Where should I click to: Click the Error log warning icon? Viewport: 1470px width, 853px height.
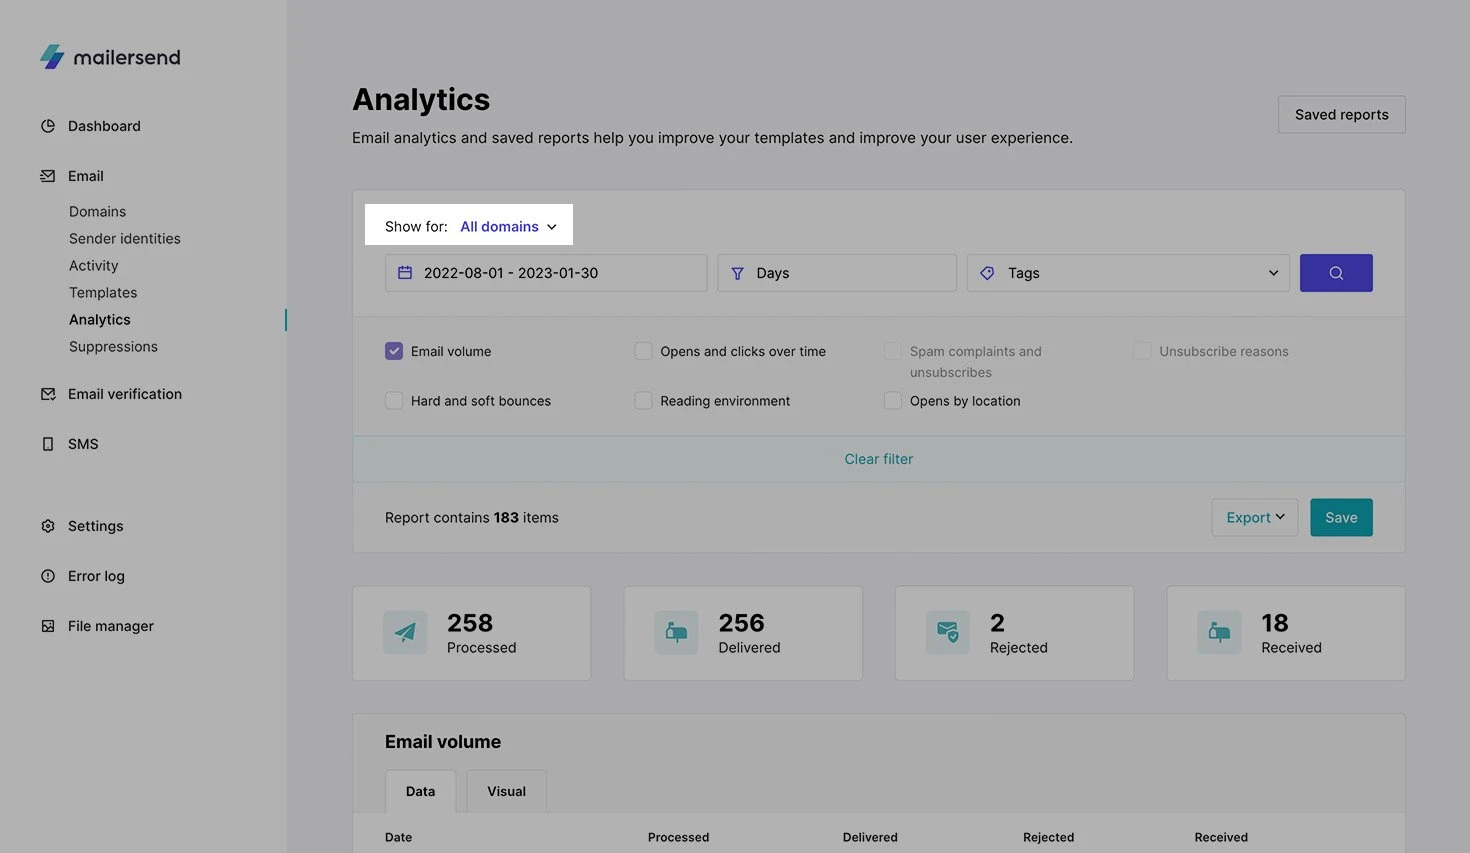pos(48,576)
